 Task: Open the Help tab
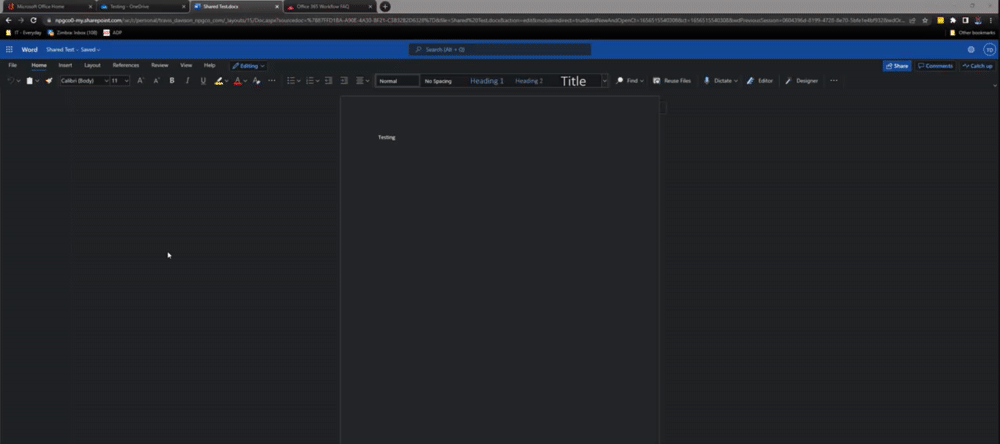click(209, 65)
